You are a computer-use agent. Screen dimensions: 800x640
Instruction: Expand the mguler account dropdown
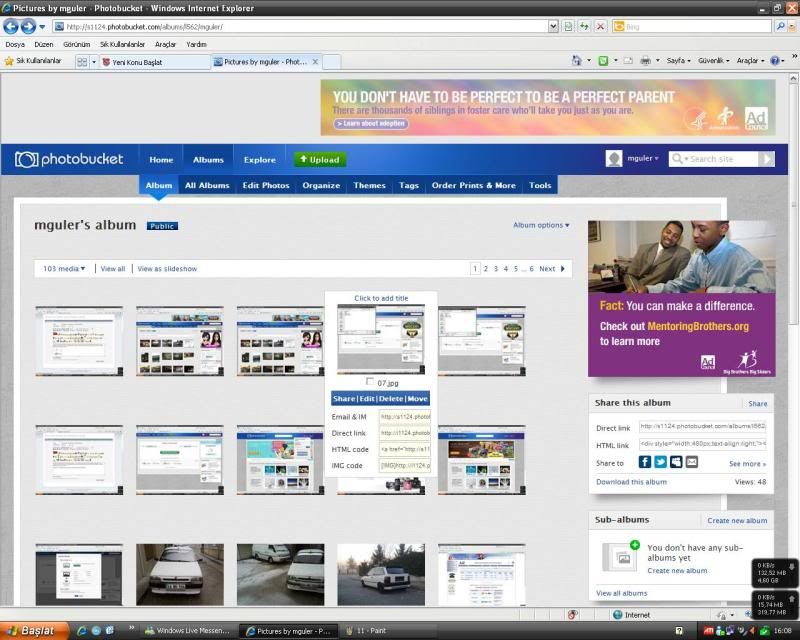click(642, 159)
